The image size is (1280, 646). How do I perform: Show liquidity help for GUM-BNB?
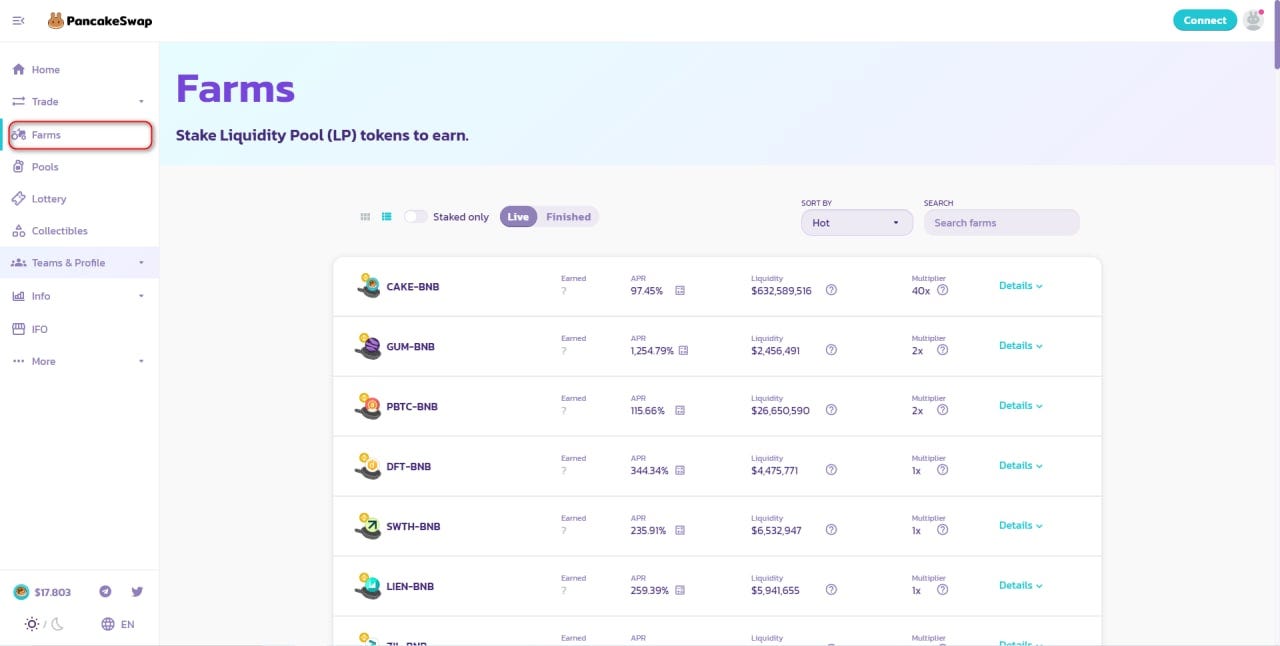point(831,350)
